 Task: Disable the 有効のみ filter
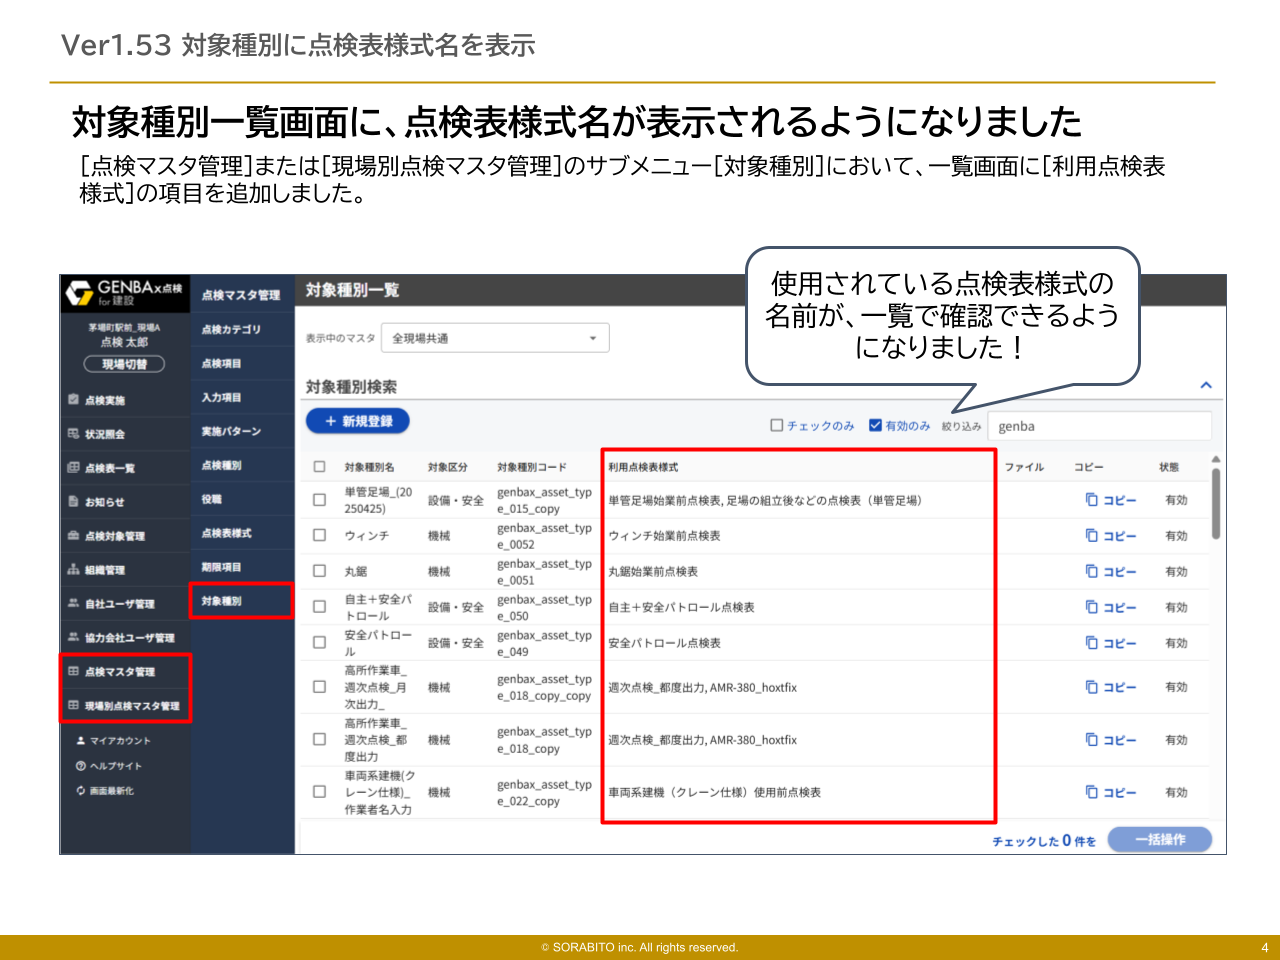point(873,425)
